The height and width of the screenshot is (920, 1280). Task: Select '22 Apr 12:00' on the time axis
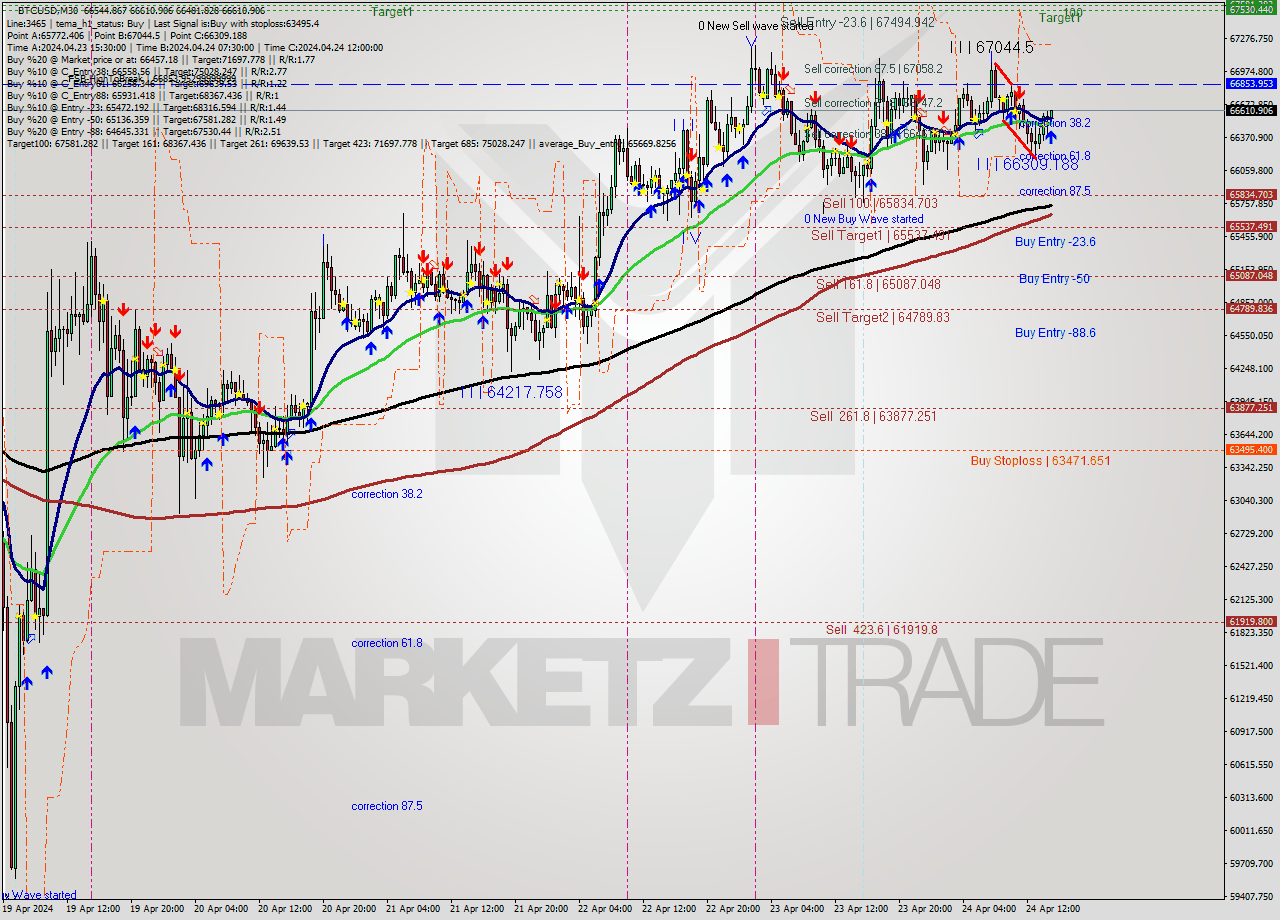pos(669,909)
